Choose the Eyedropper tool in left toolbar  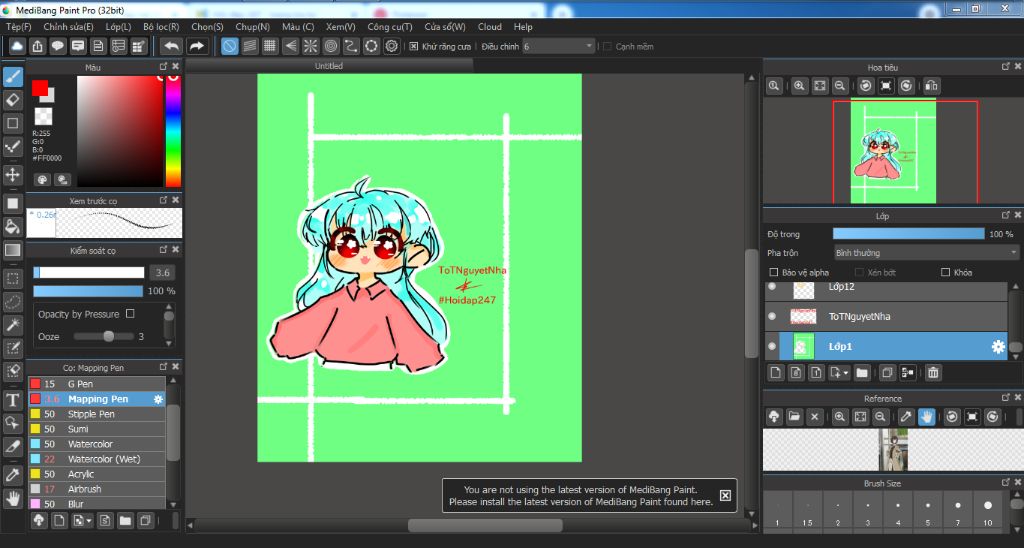(12, 475)
